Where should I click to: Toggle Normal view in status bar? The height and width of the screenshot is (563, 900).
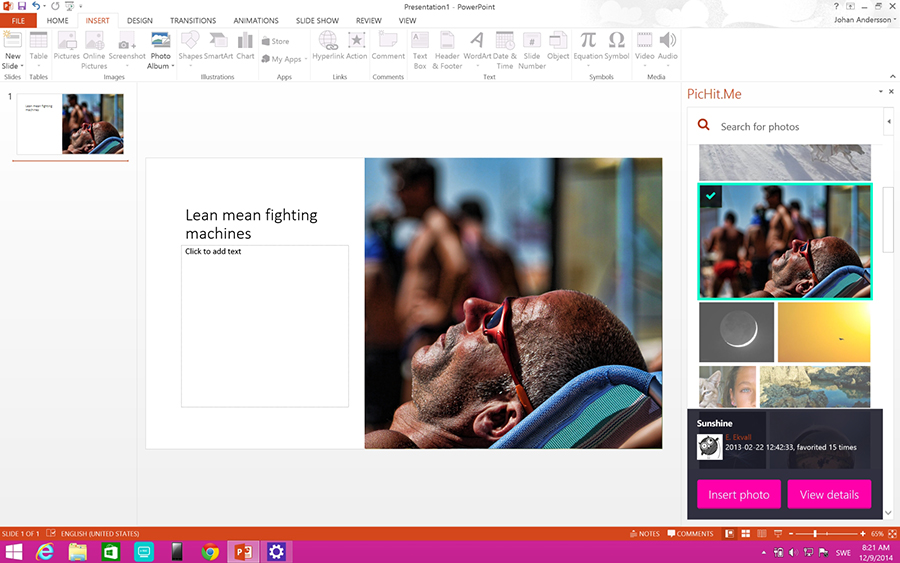point(730,534)
